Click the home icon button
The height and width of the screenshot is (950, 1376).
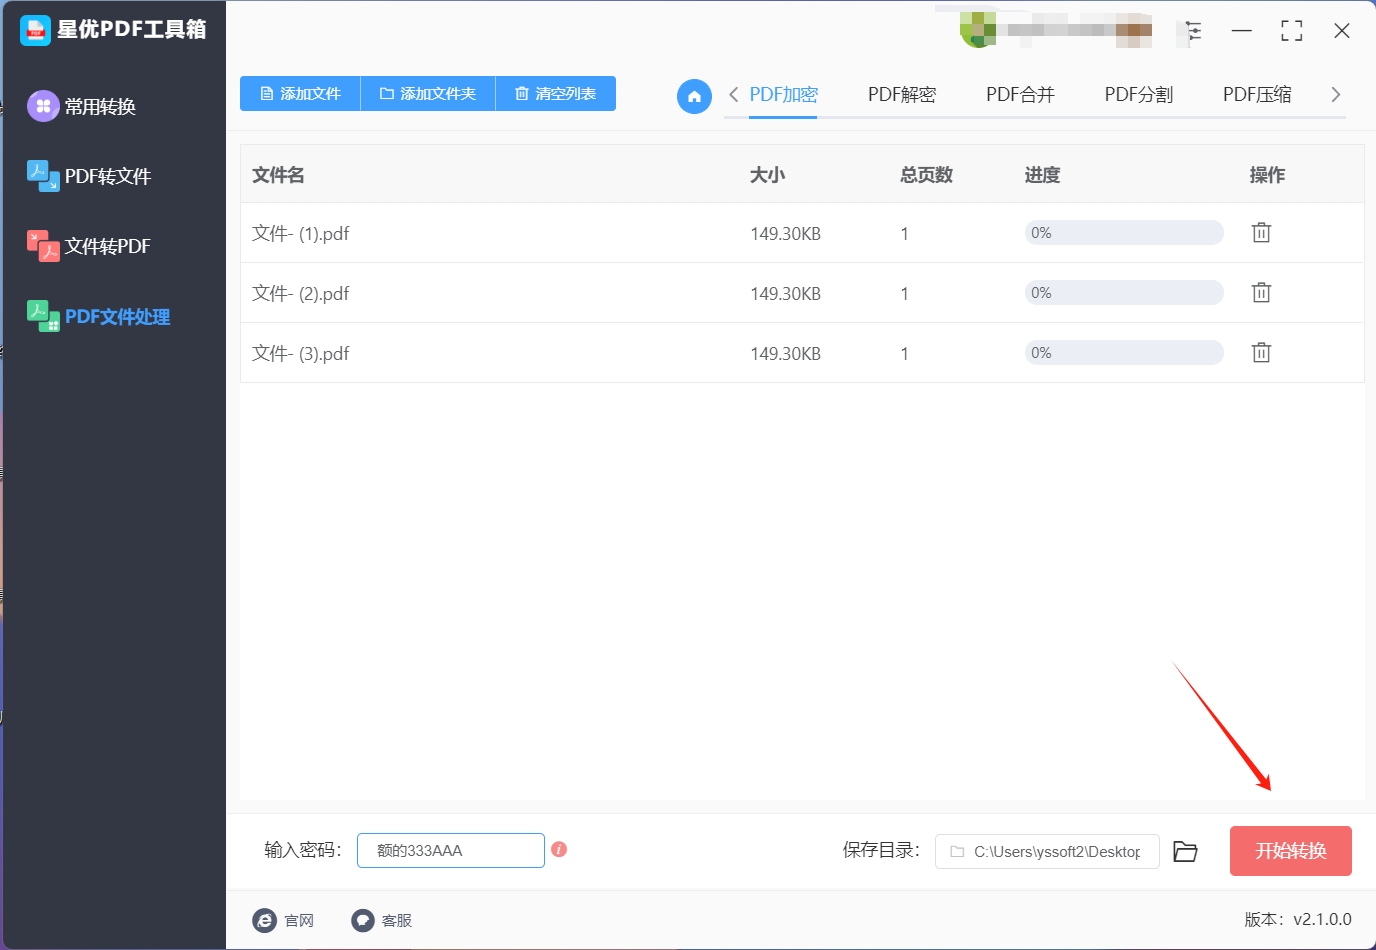[694, 96]
